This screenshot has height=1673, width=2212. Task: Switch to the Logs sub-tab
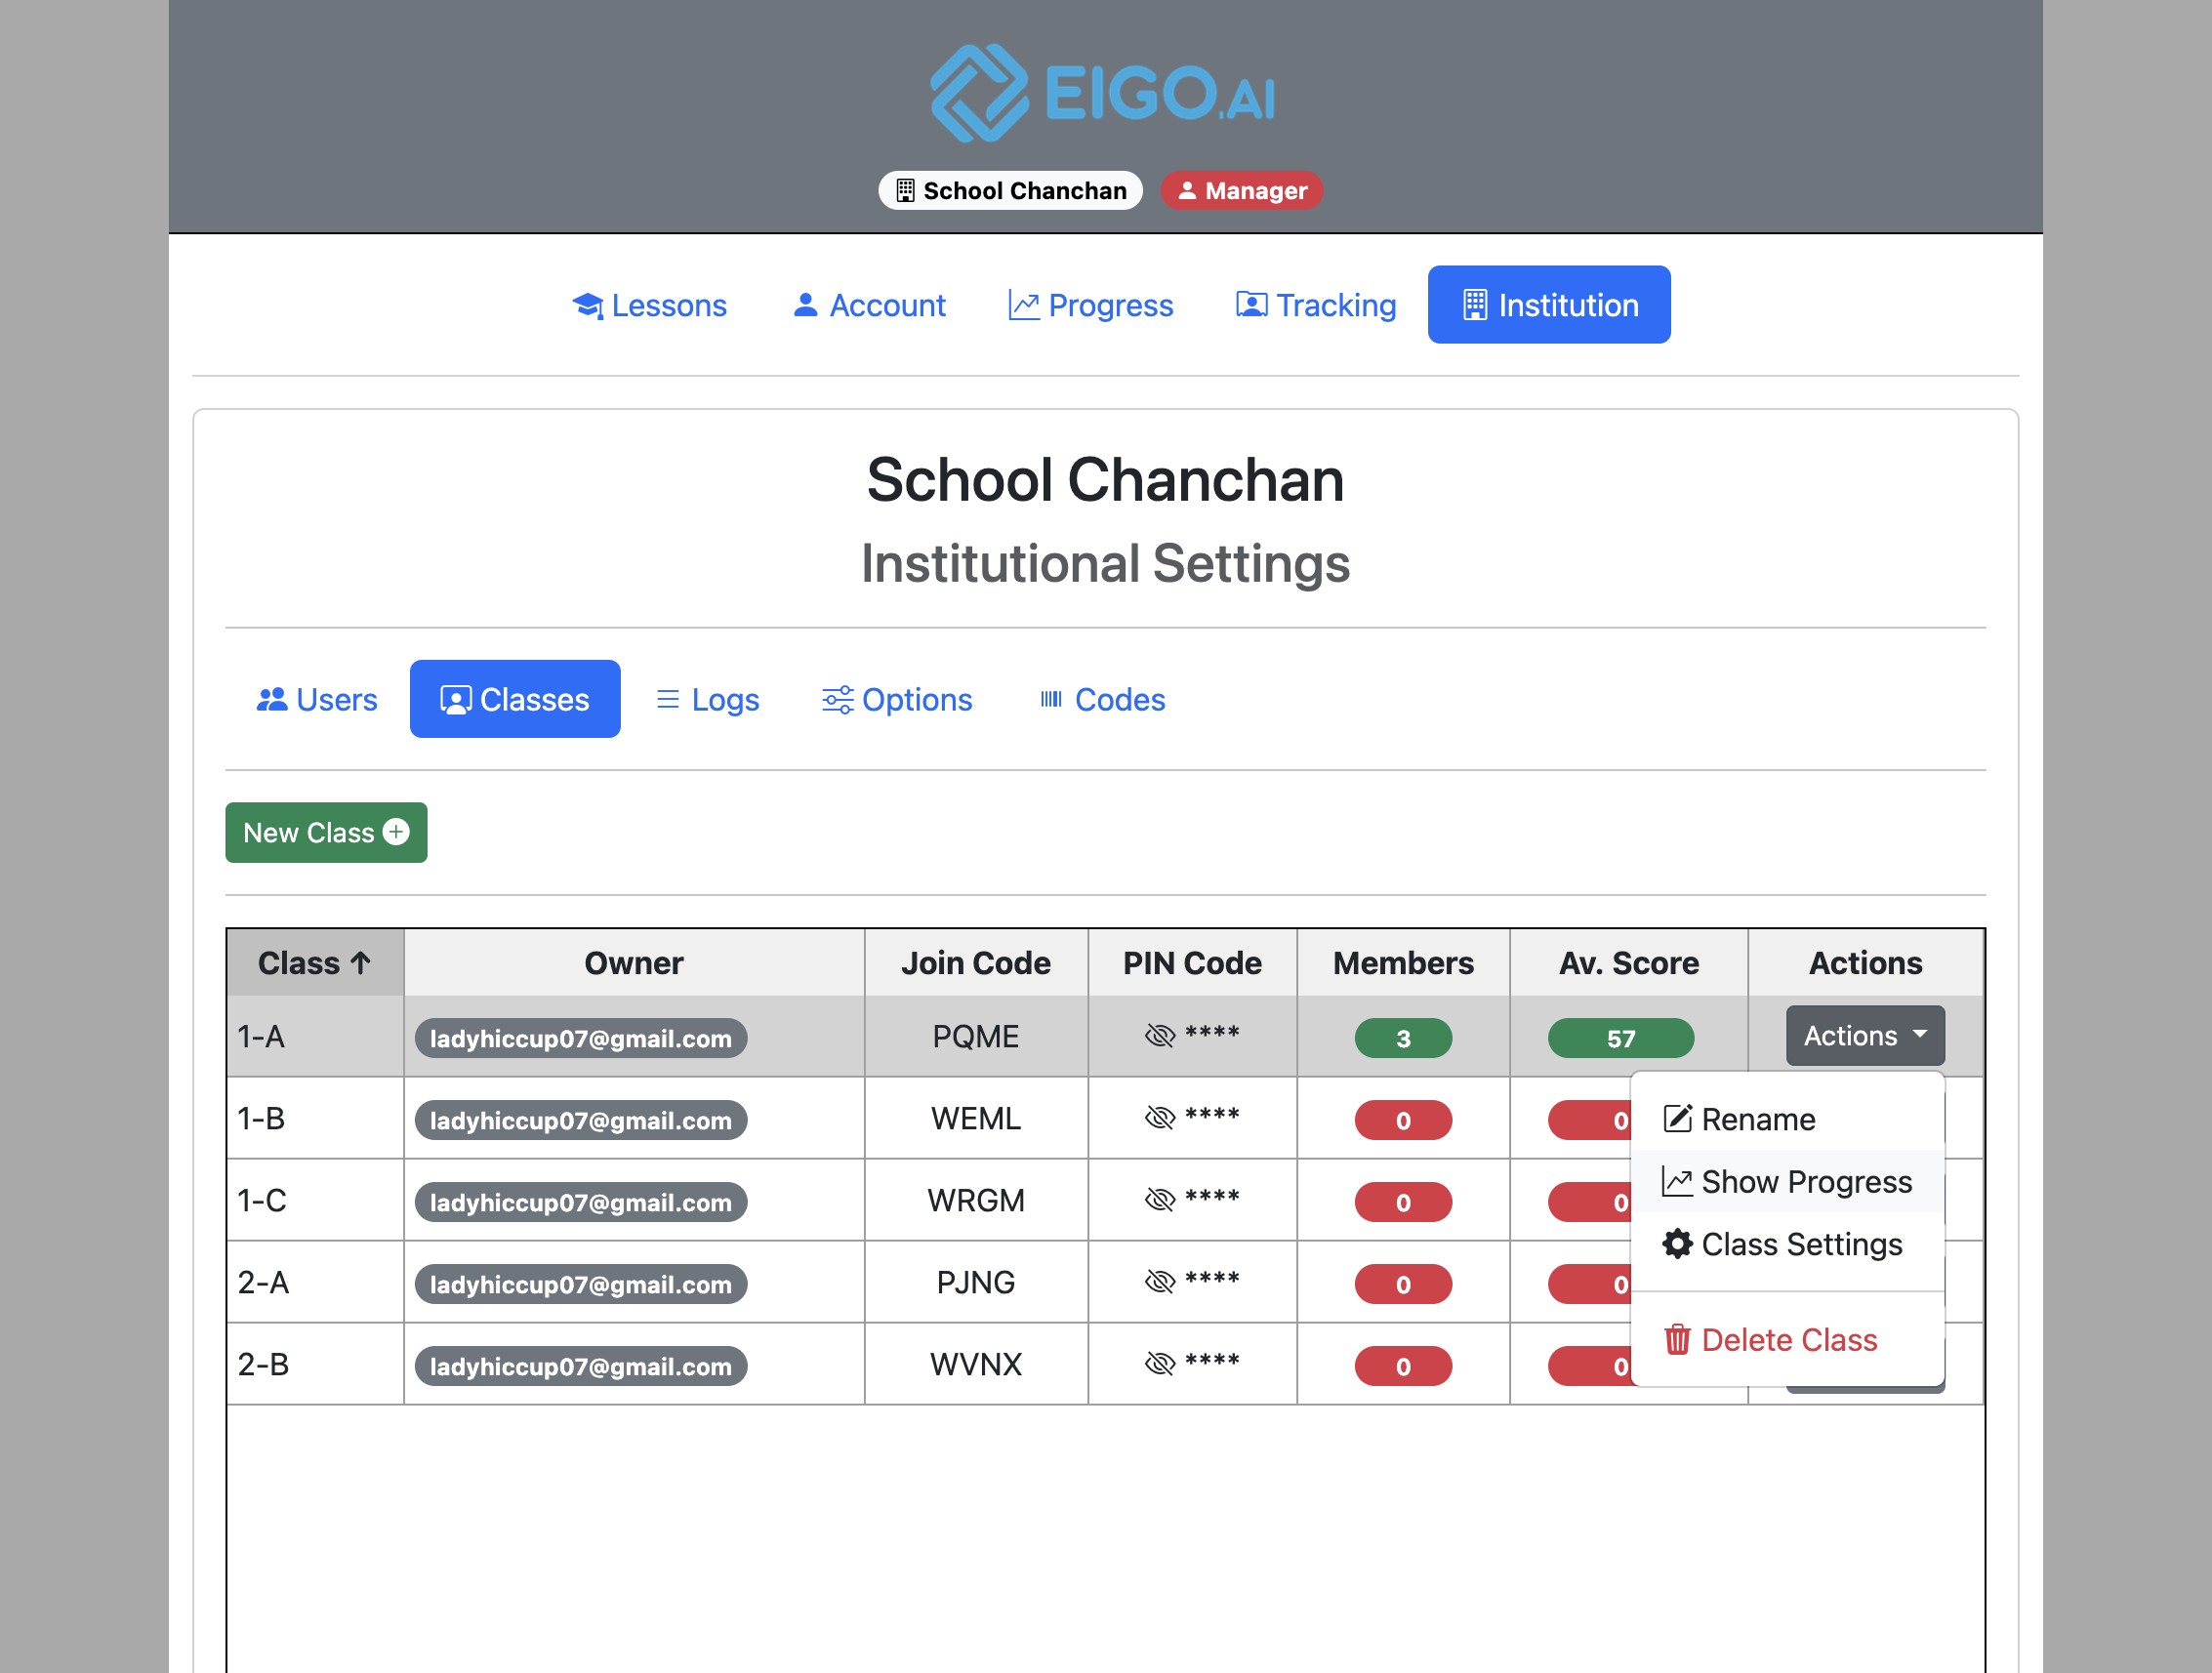coord(706,699)
